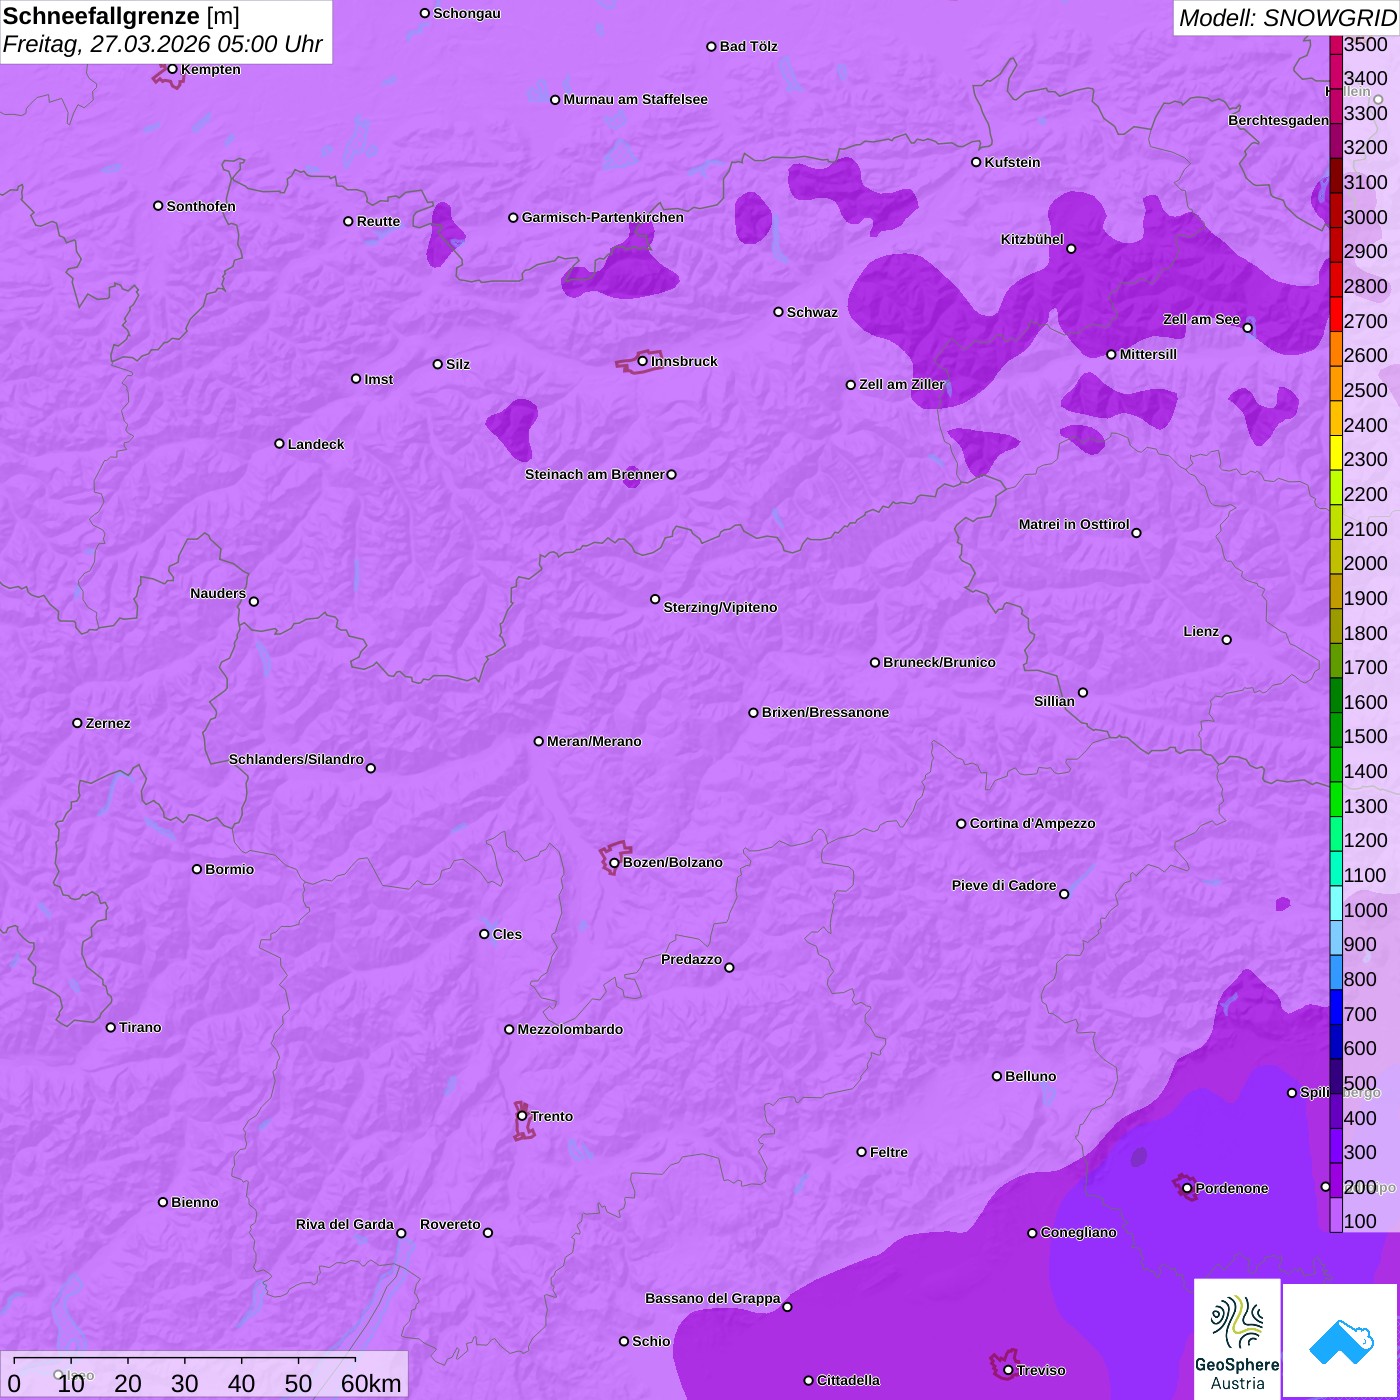Pick the Belluno location marker dot
Viewport: 1400px width, 1400px height.
click(x=997, y=1076)
